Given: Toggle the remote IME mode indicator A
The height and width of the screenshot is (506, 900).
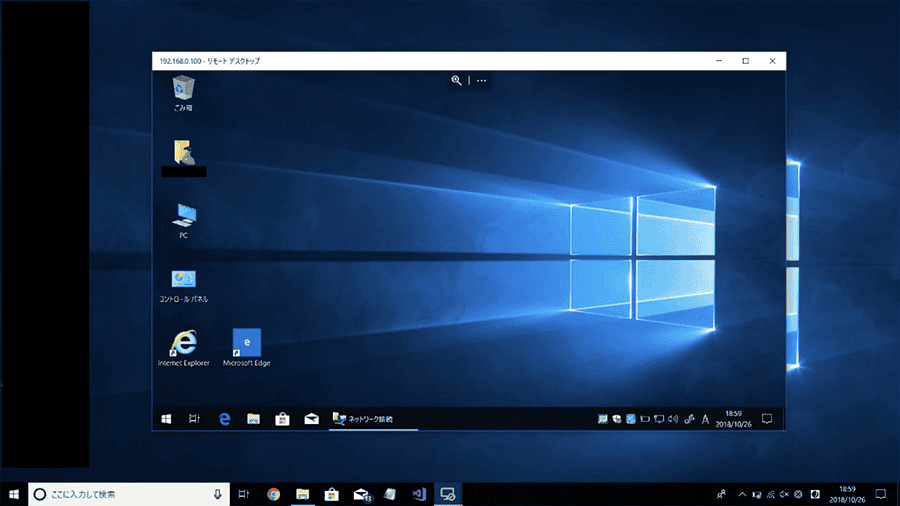Looking at the screenshot, I should coord(705,419).
